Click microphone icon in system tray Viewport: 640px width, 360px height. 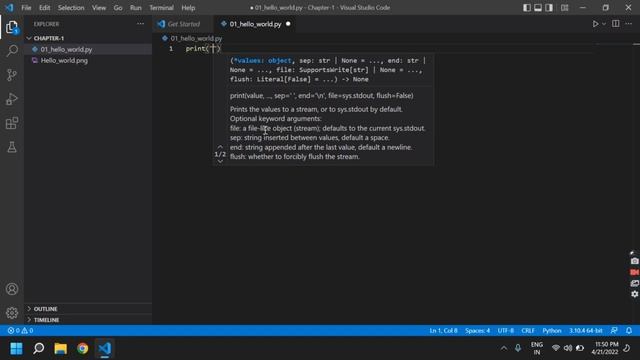click(x=518, y=348)
